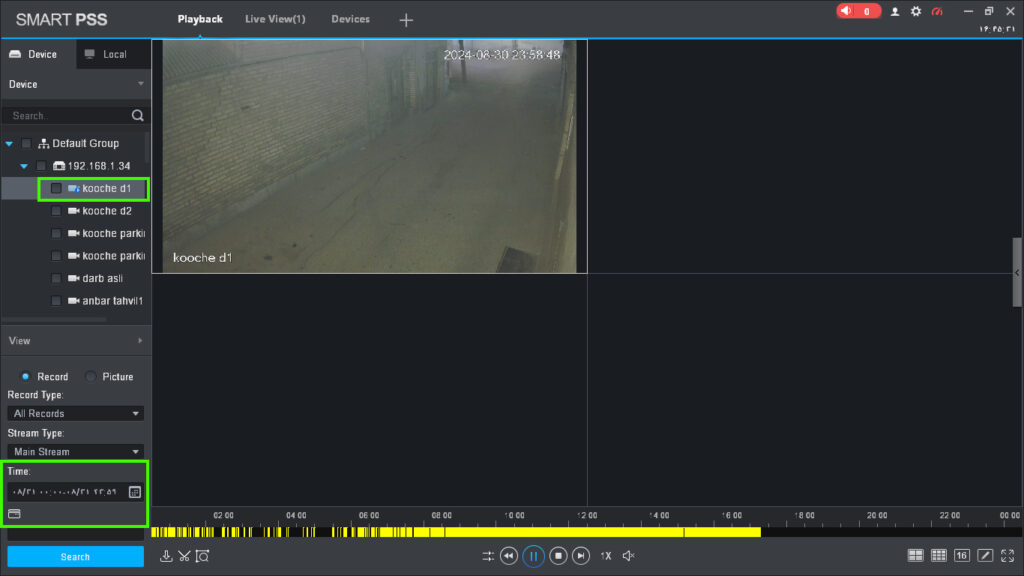This screenshot has height=576, width=1024.
Task: Open the system gauge status icon
Action: 937,11
